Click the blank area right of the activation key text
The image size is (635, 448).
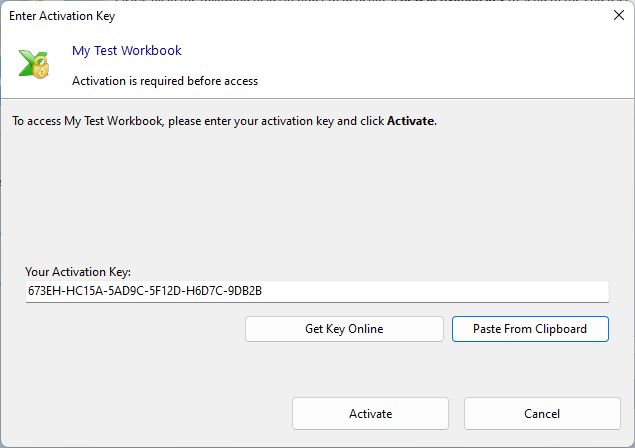point(450,291)
